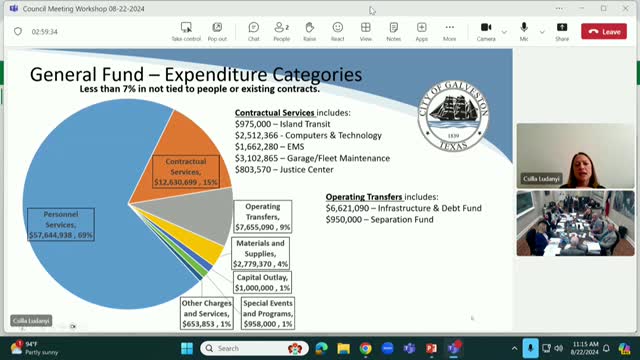
Task: Click the taskbar Search box
Action: [x=254, y=348]
